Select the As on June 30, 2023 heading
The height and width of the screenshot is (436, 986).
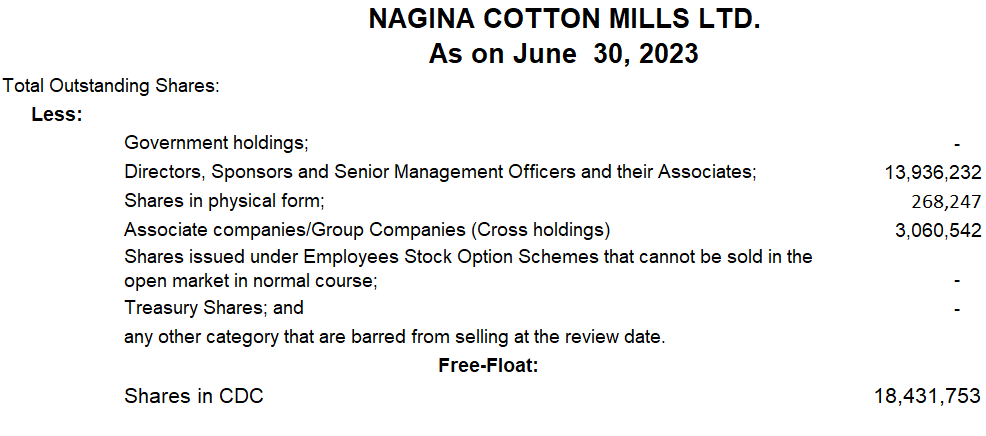(563, 54)
